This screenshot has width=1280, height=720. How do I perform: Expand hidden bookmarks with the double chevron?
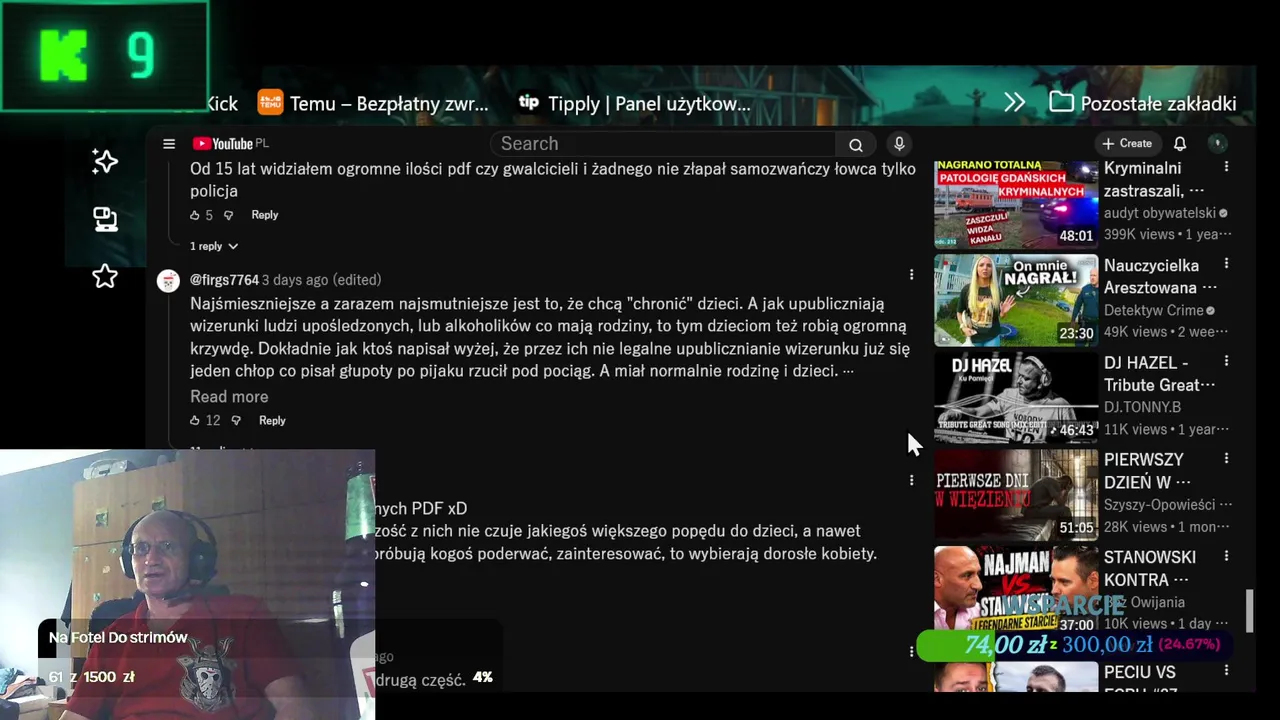click(x=1014, y=103)
